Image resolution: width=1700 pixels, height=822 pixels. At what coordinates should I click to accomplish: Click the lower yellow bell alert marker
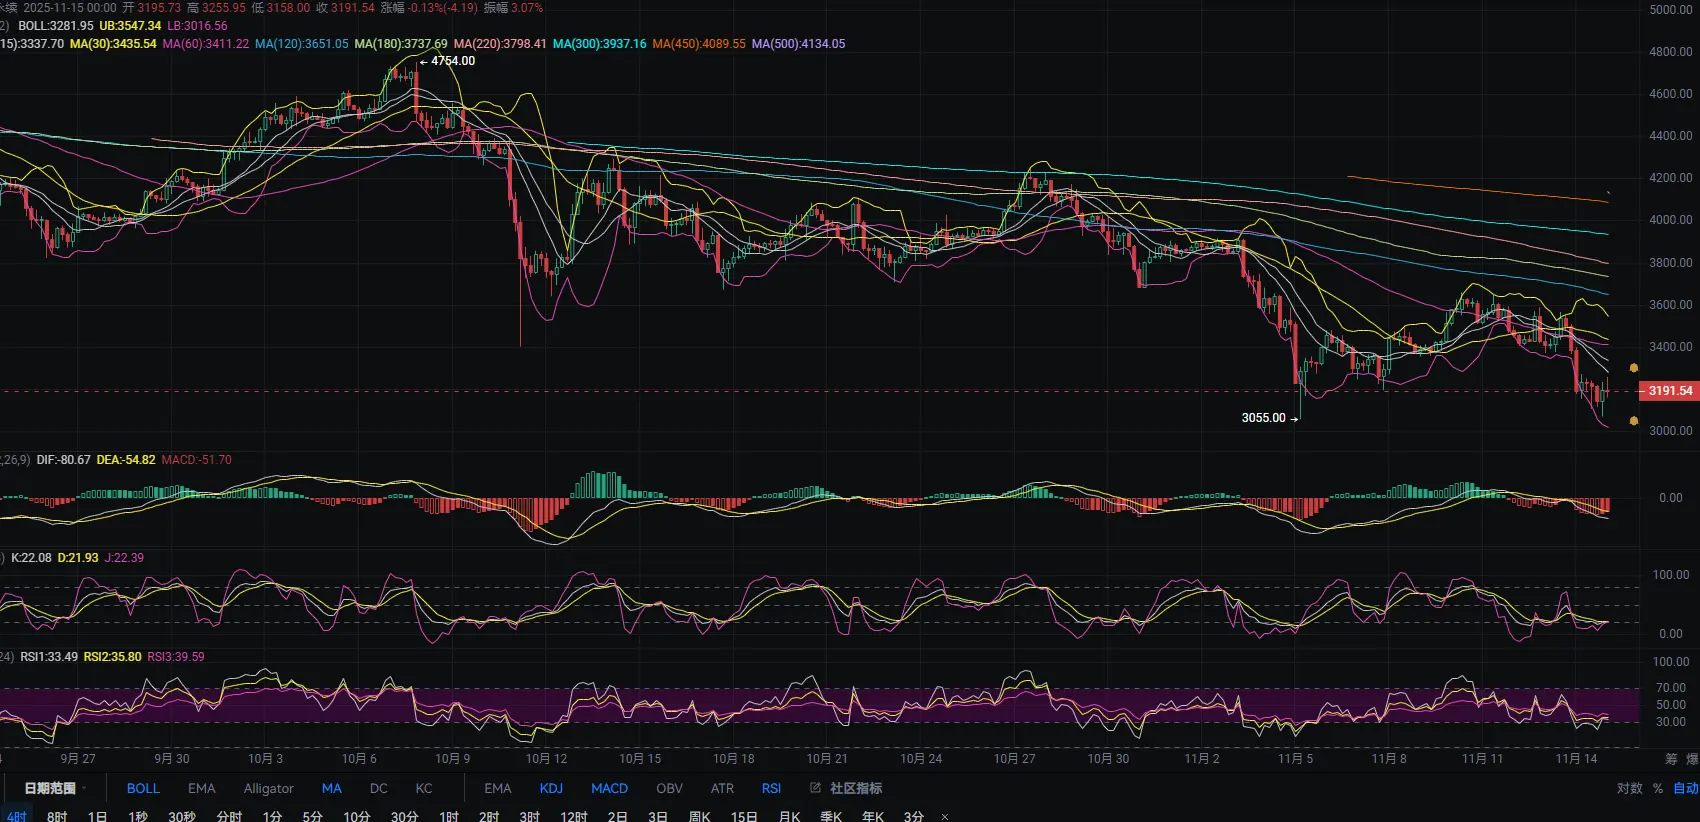[1634, 421]
